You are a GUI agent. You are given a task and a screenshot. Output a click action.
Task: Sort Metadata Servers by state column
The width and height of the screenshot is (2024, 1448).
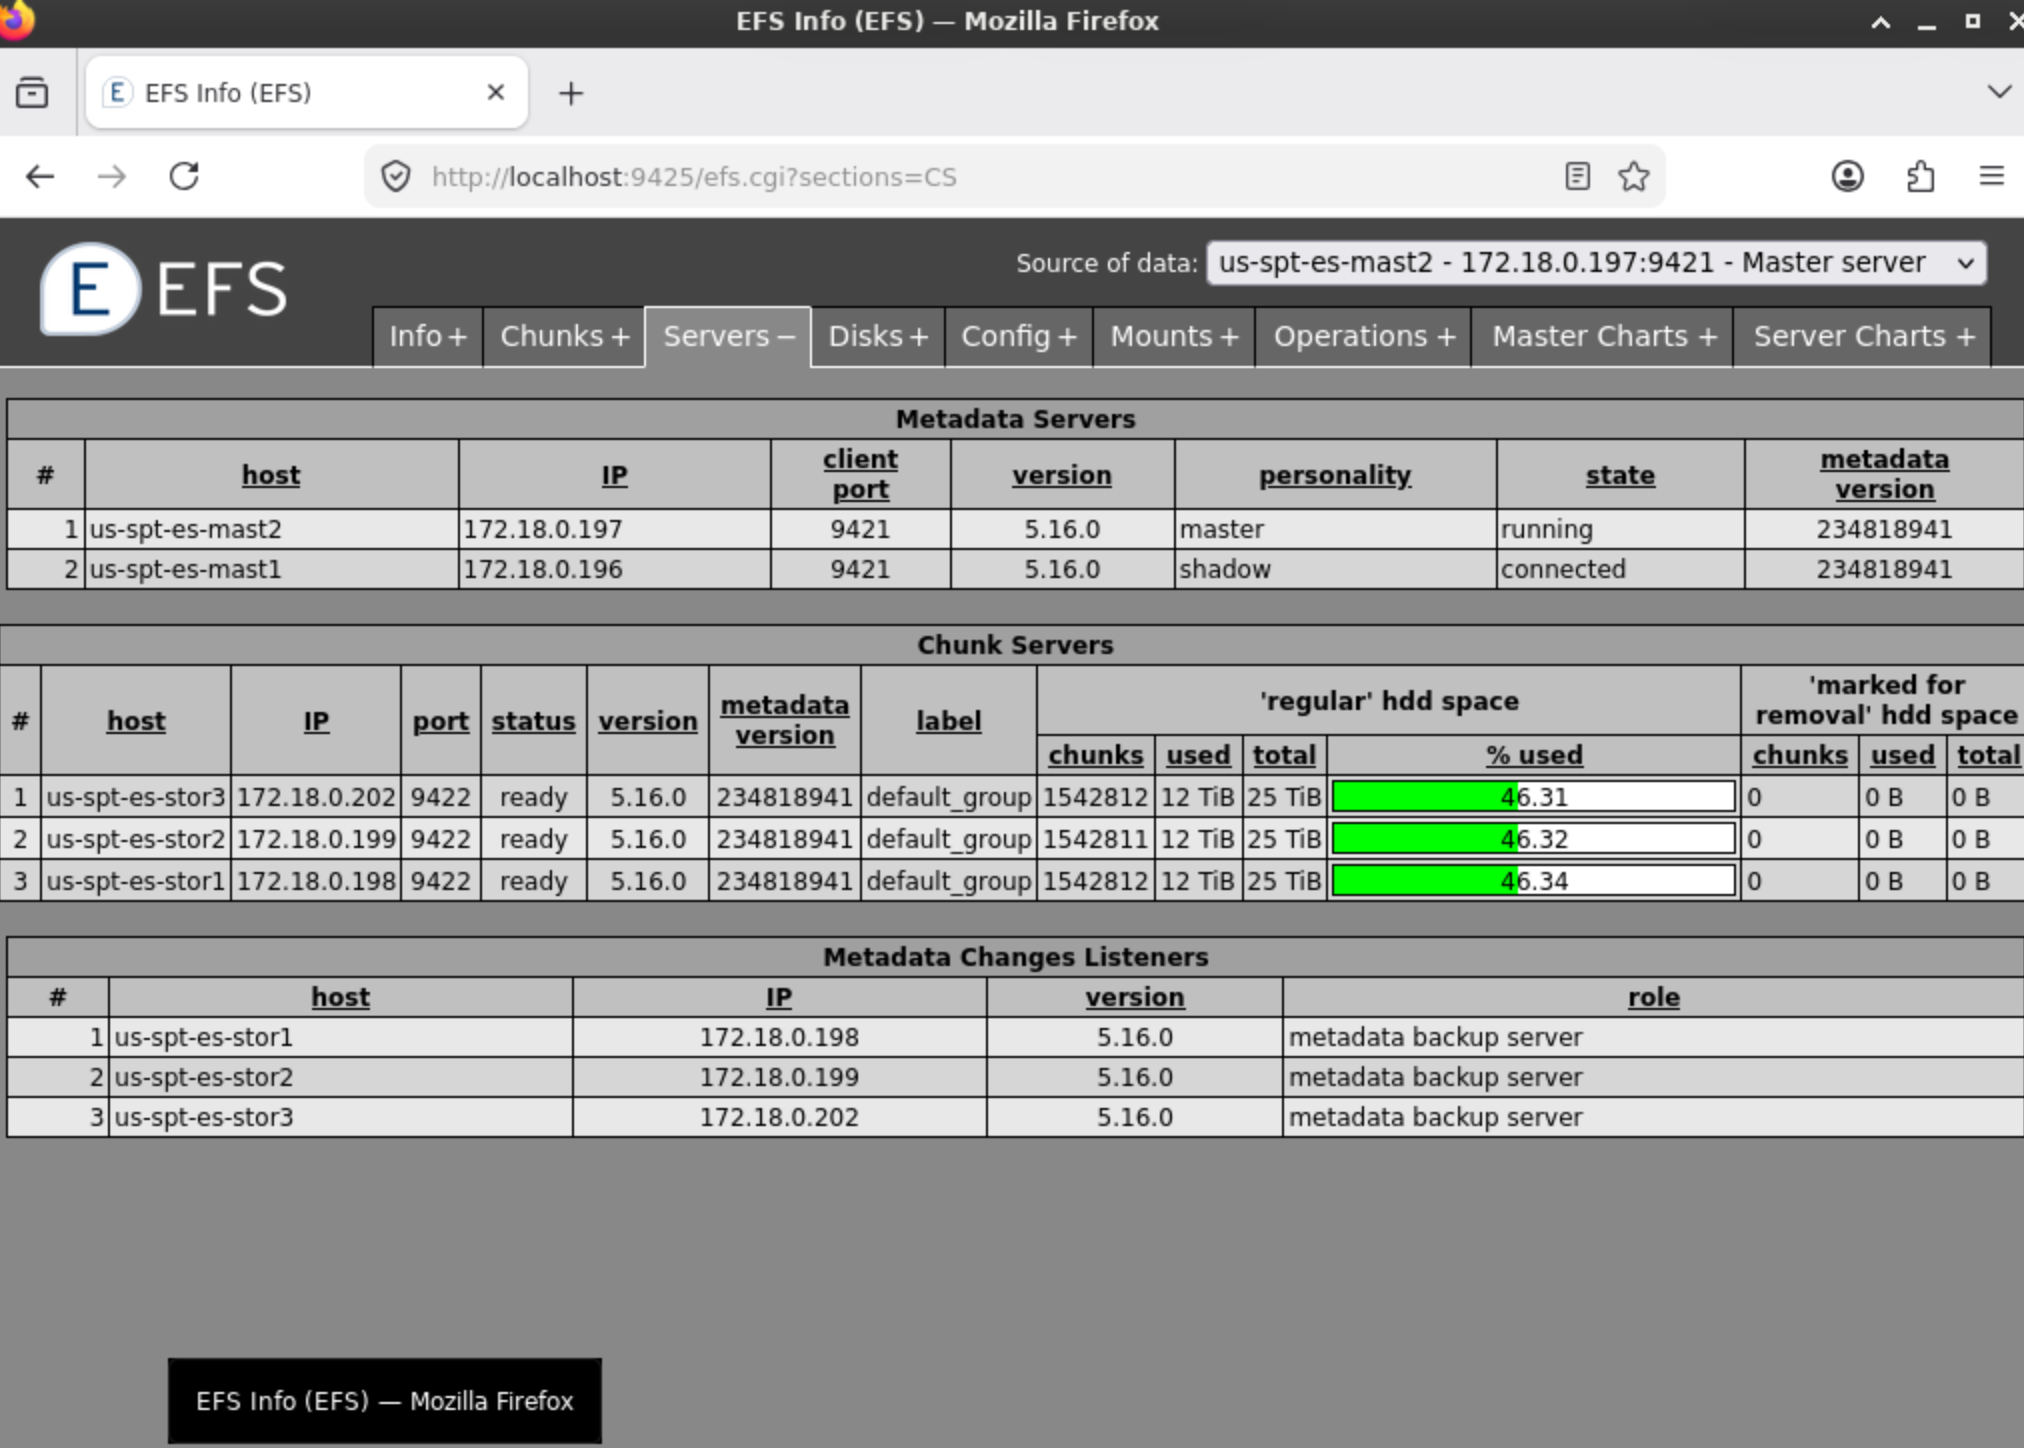coord(1620,475)
